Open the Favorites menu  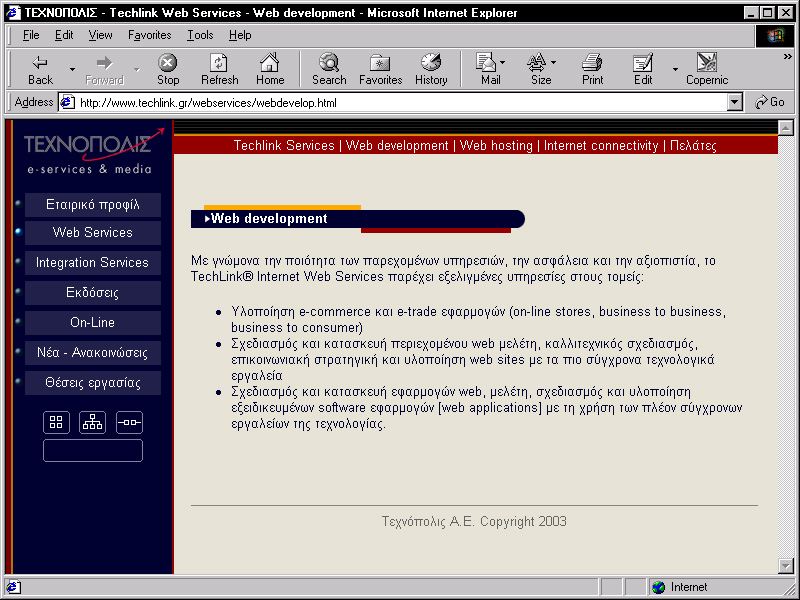pos(149,35)
